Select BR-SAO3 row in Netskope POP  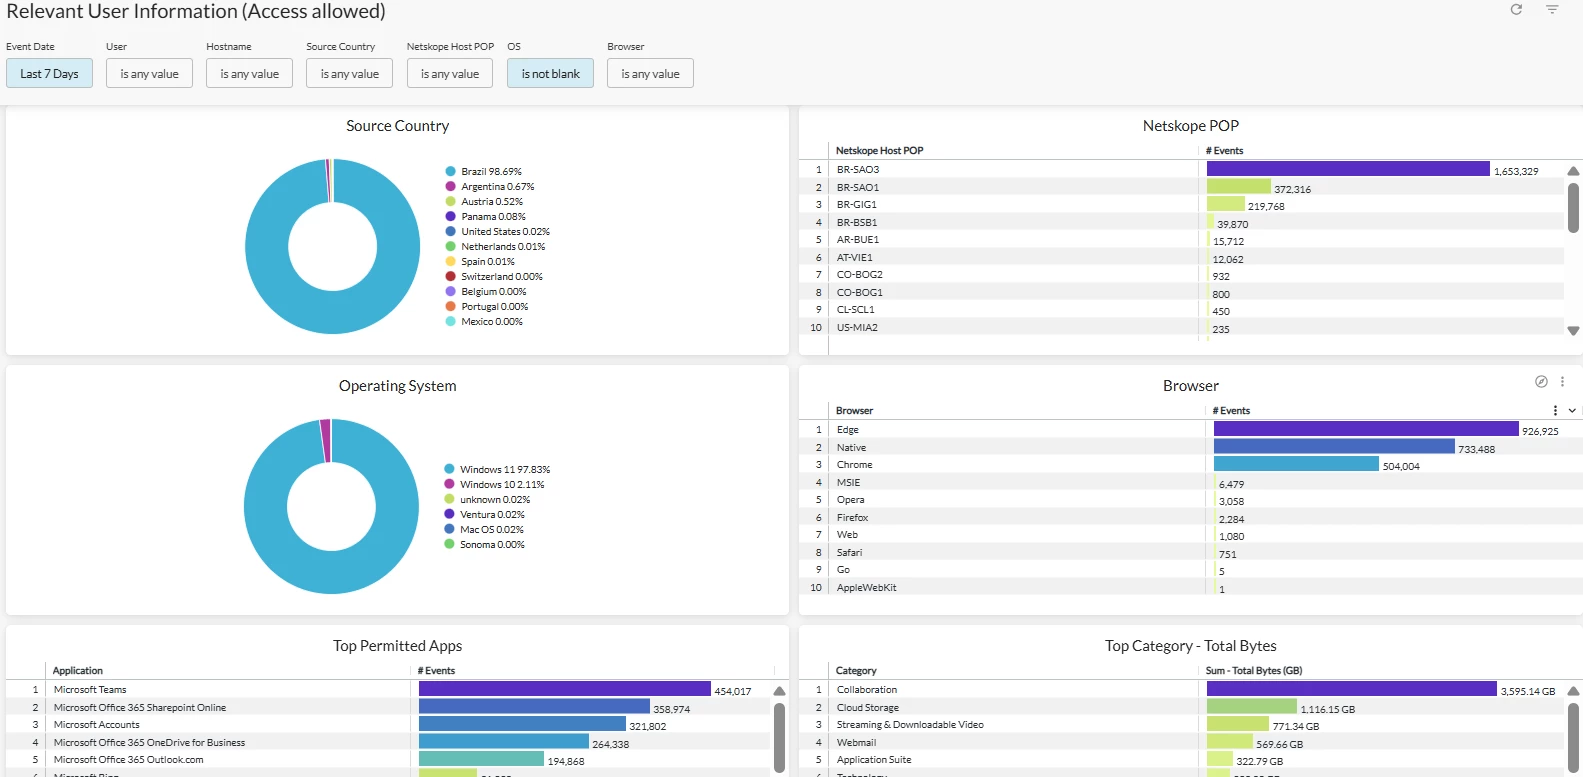click(x=1182, y=169)
